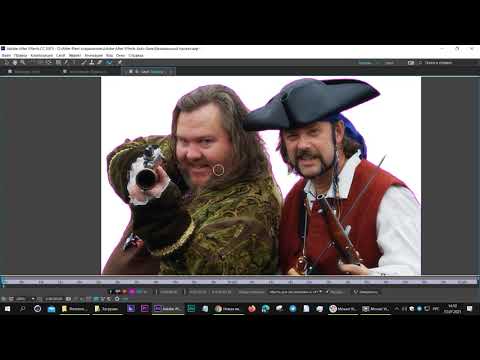
Task: Open the Слой menu
Action: point(60,55)
